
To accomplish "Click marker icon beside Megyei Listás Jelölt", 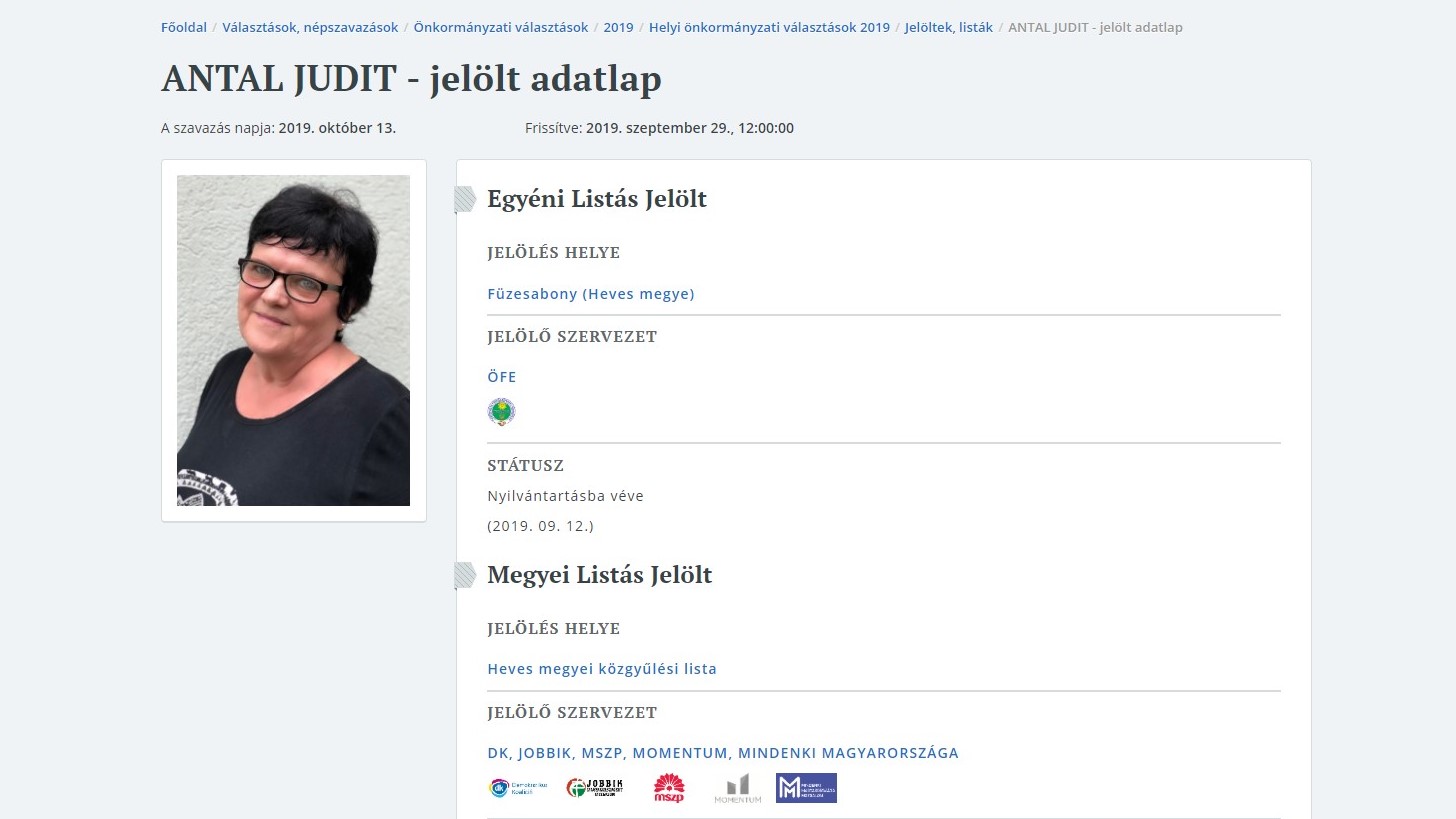I will click(x=465, y=576).
